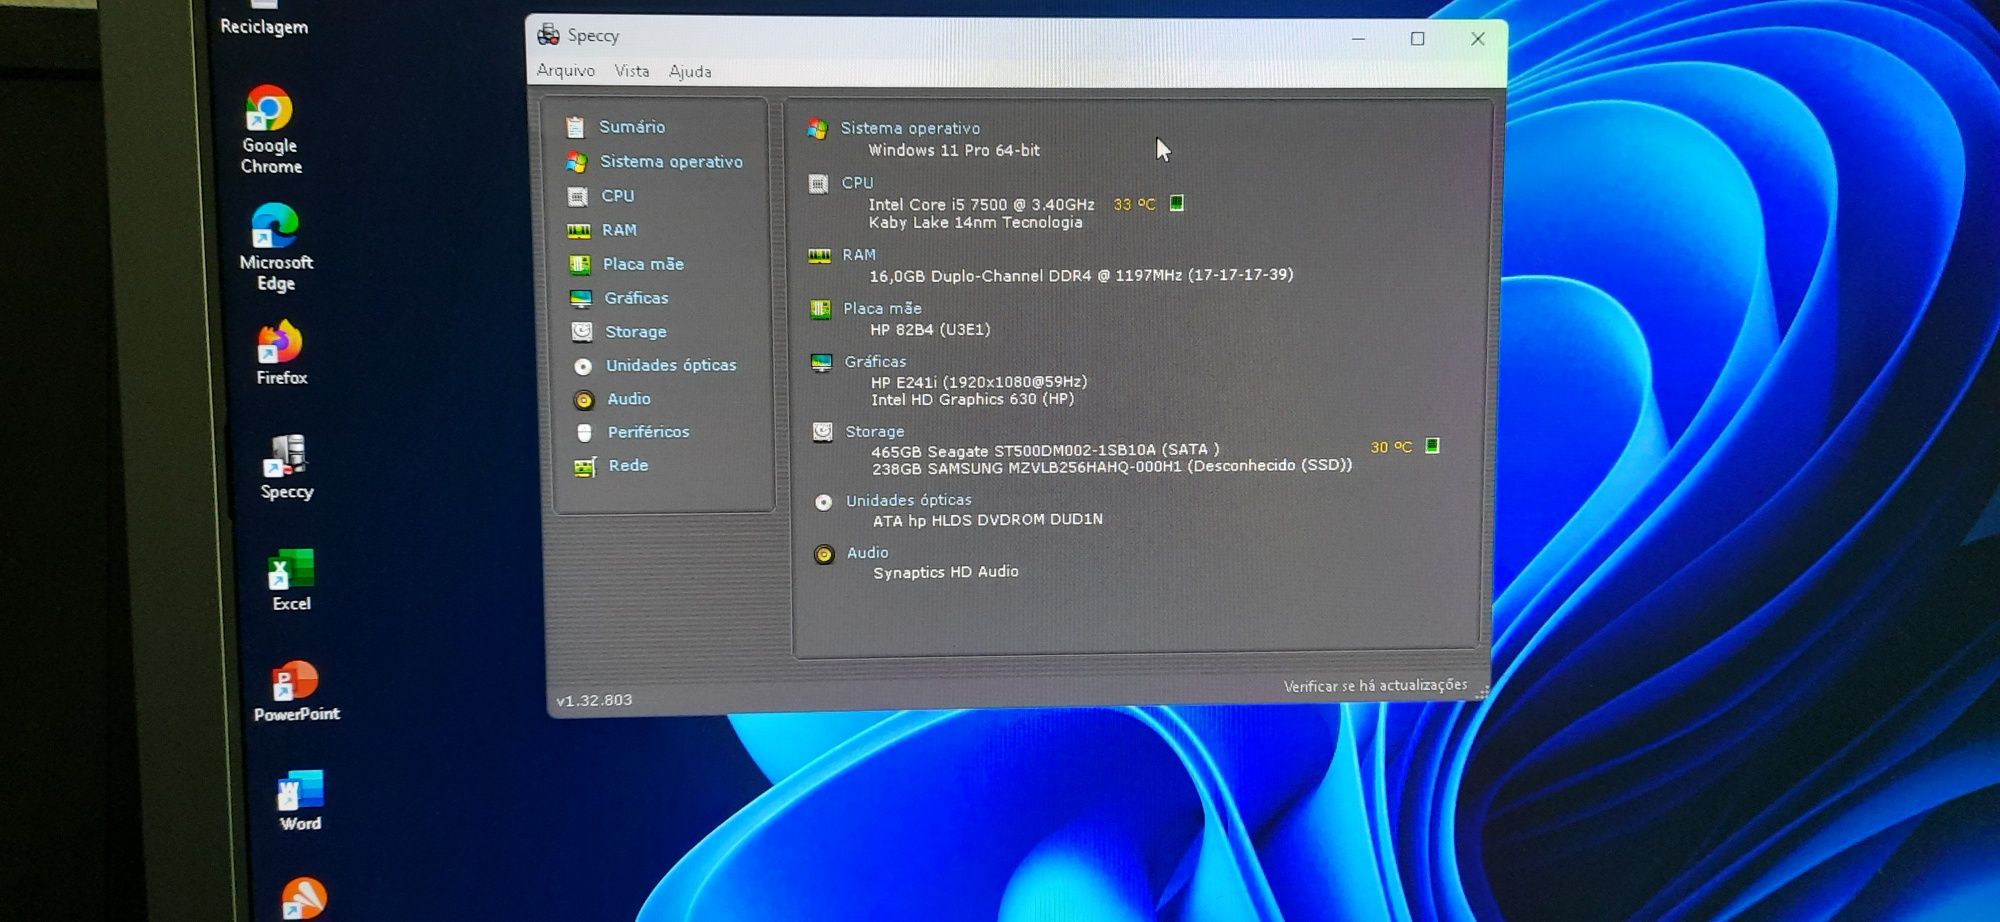Click the Synaptics HD Audio text

click(x=946, y=572)
